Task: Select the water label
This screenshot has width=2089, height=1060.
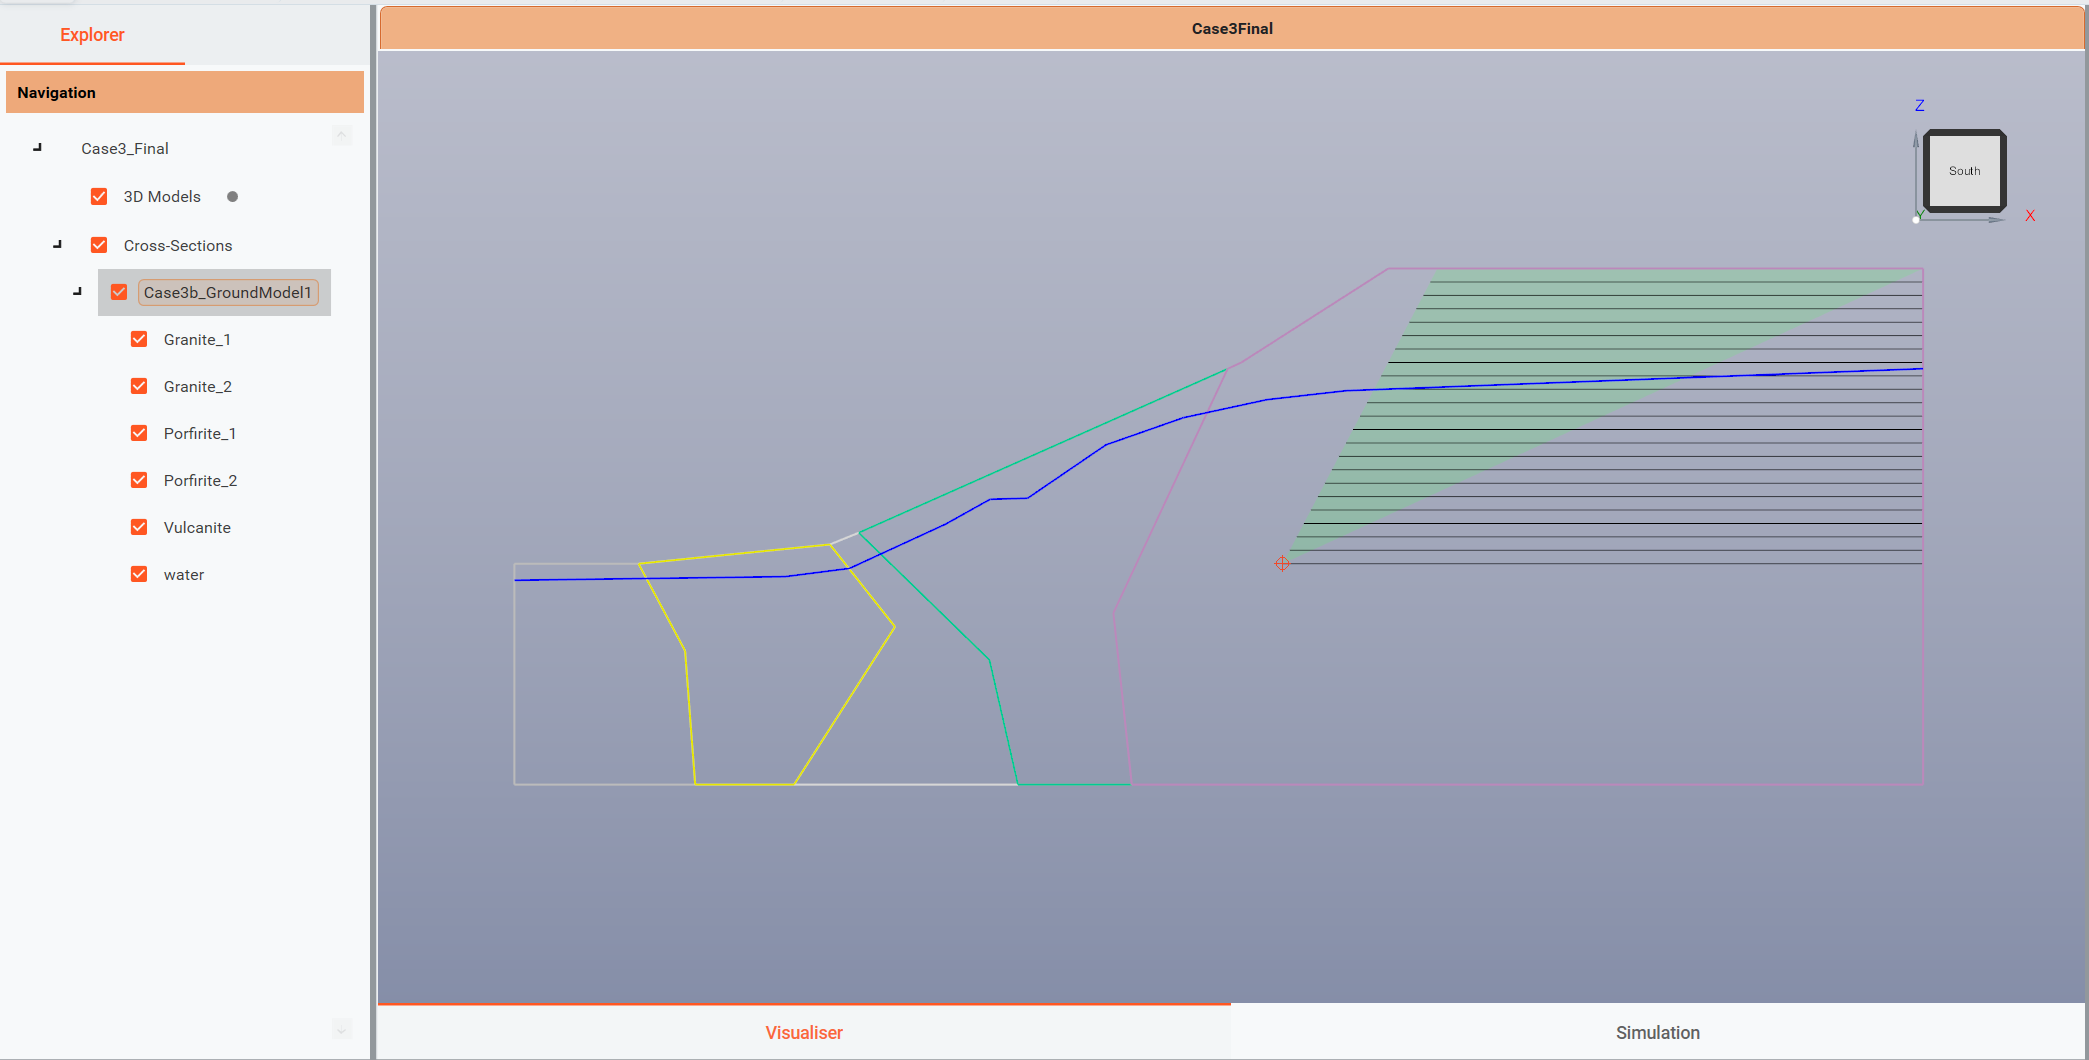Action: click(x=184, y=575)
